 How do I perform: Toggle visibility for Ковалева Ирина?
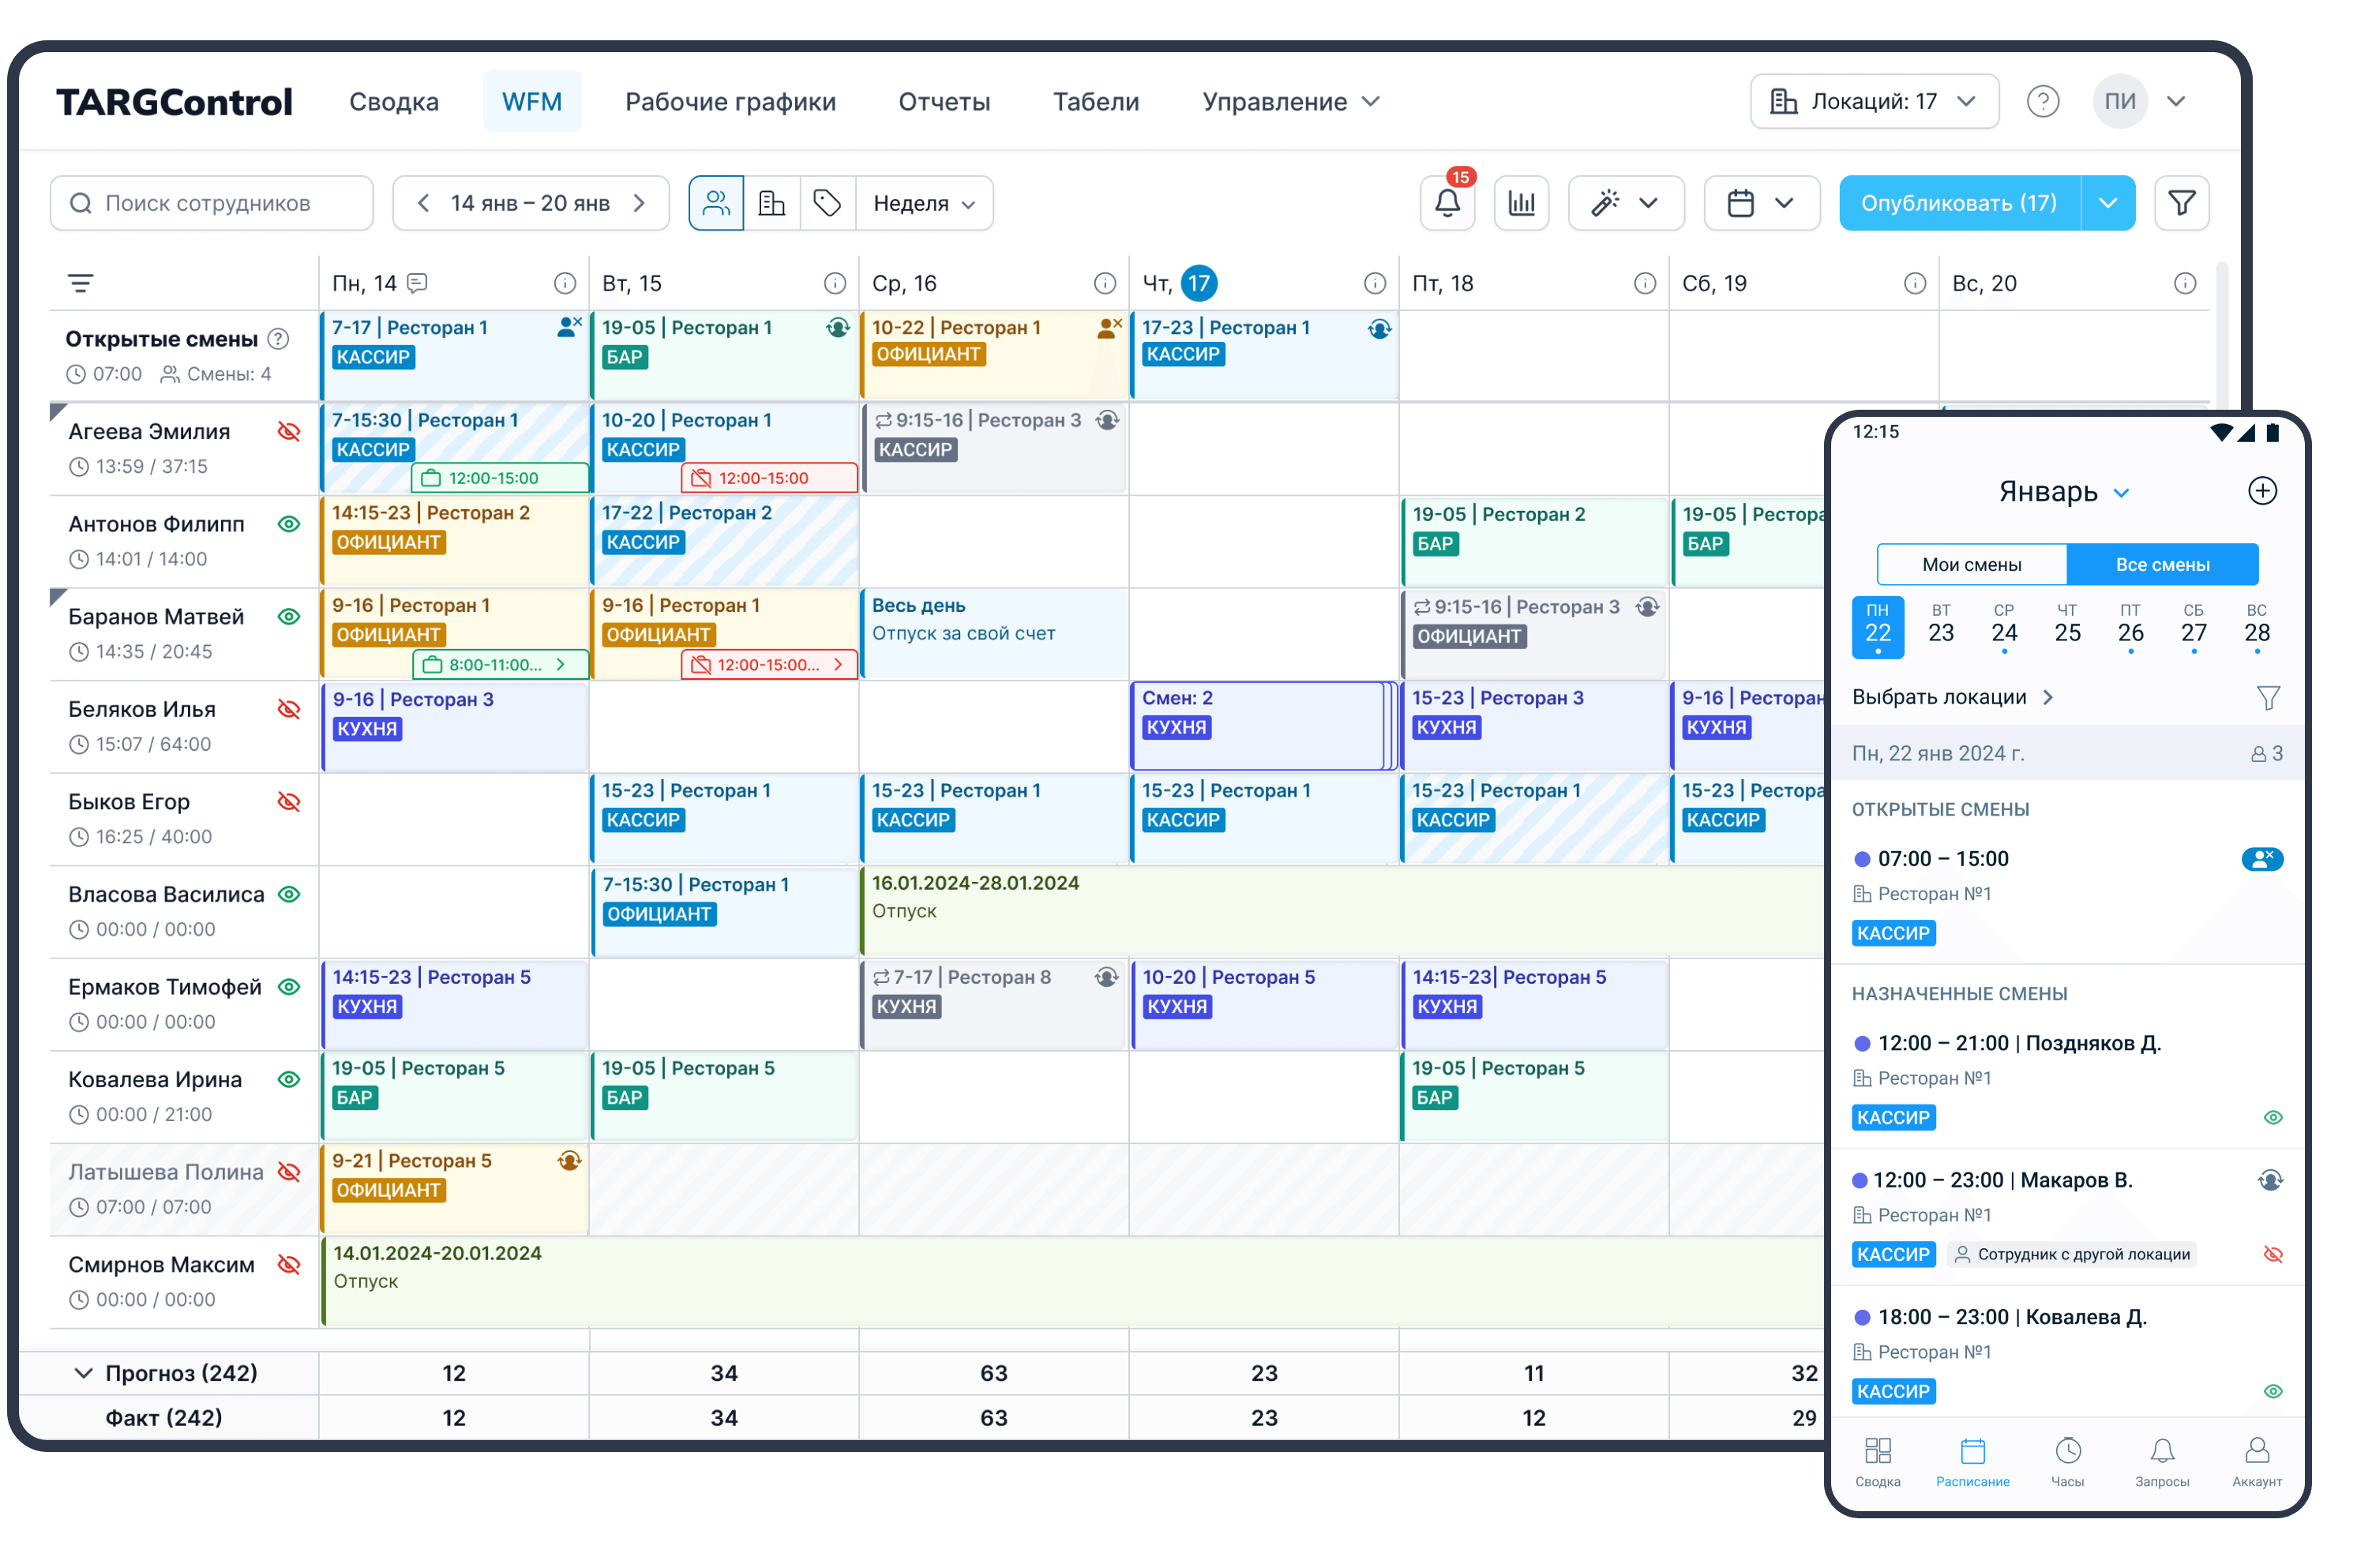pyautogui.click(x=288, y=1079)
